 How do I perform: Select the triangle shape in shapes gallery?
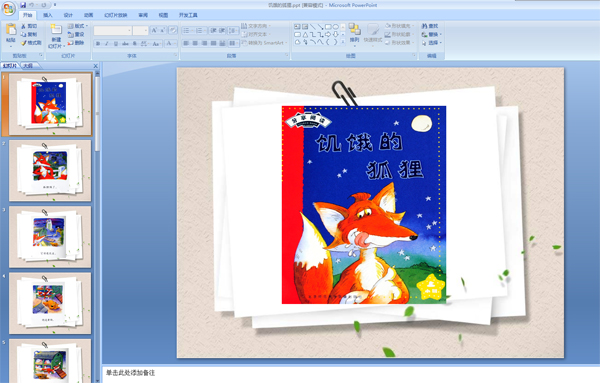click(305, 34)
